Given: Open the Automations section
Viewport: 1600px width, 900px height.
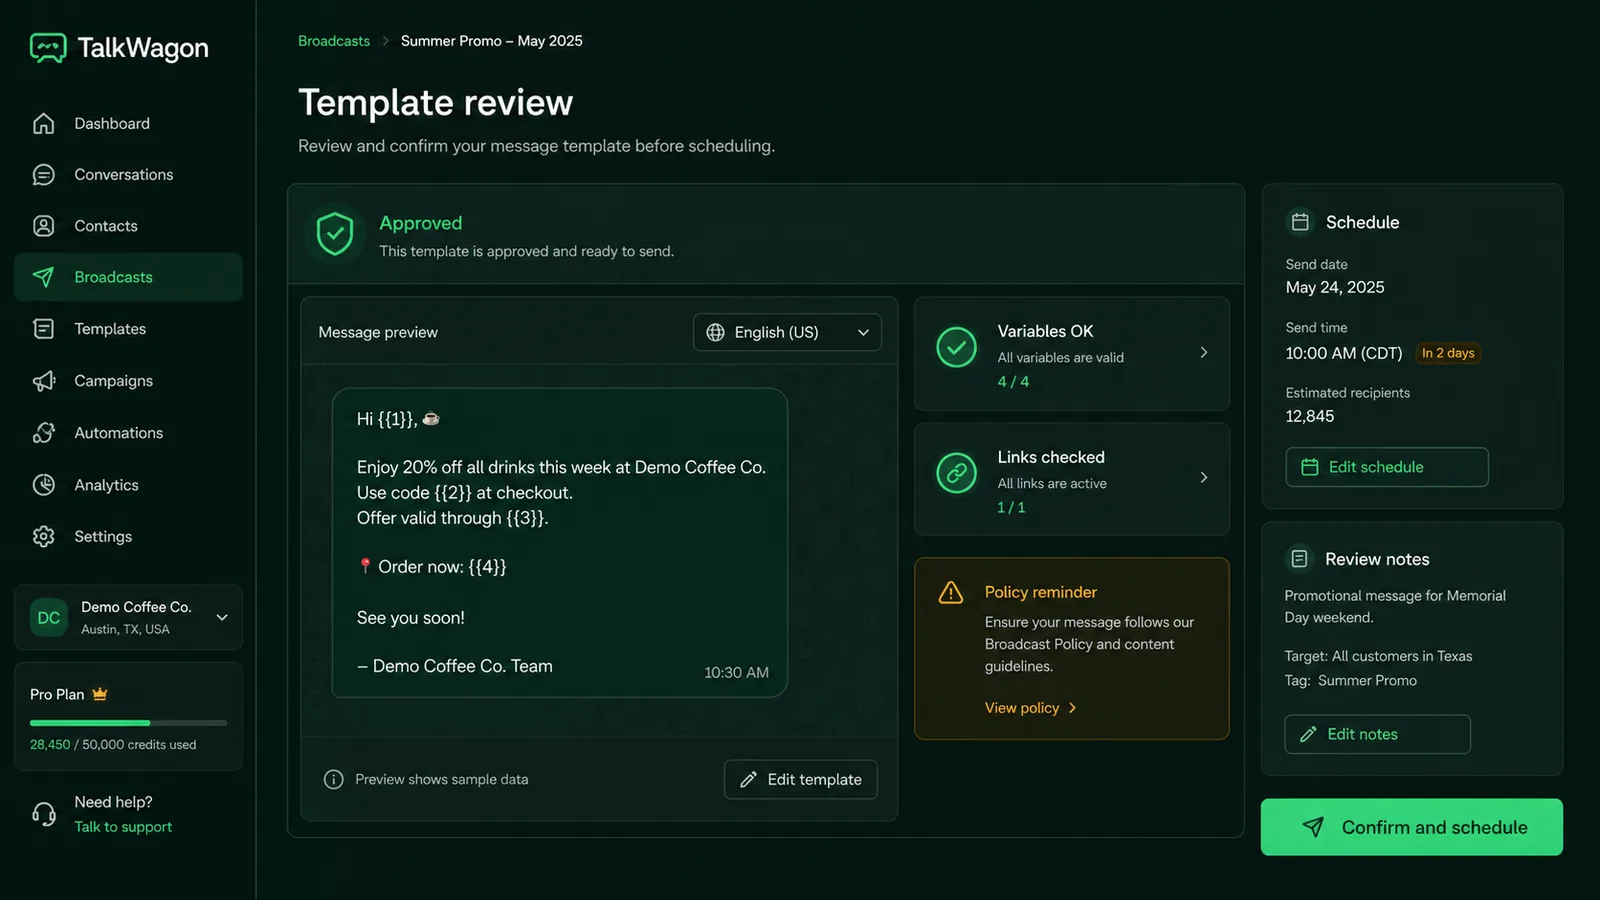Looking at the screenshot, I should pyautogui.click(x=128, y=433).
